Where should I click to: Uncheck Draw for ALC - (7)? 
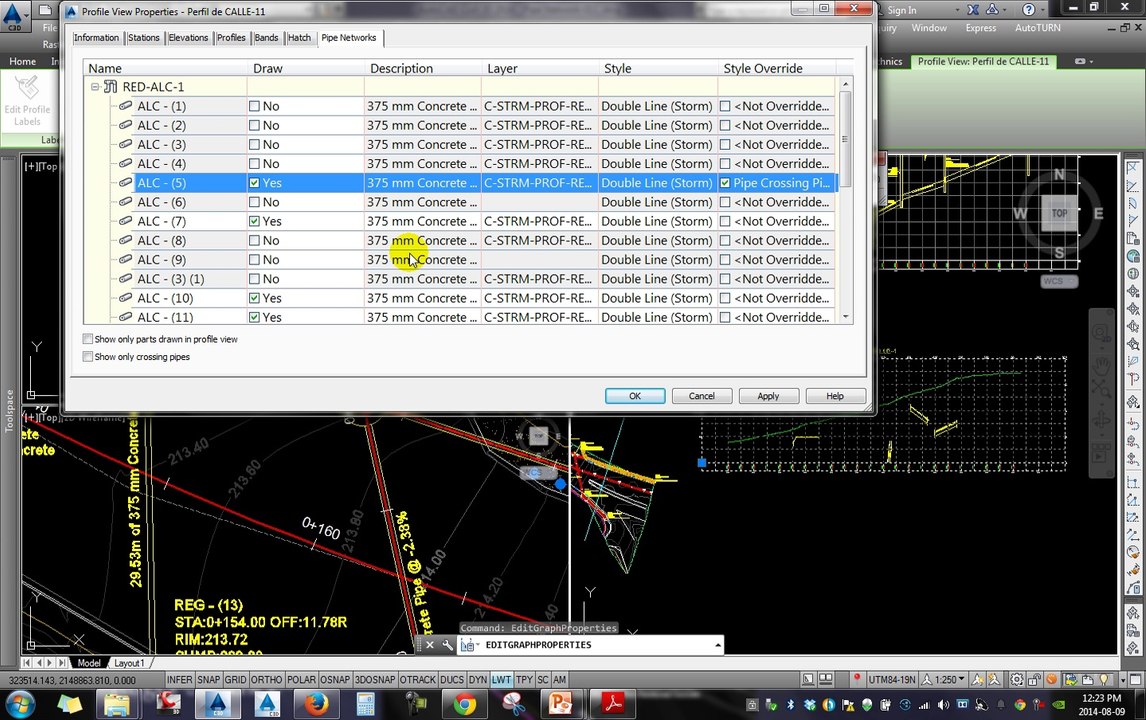pos(254,221)
